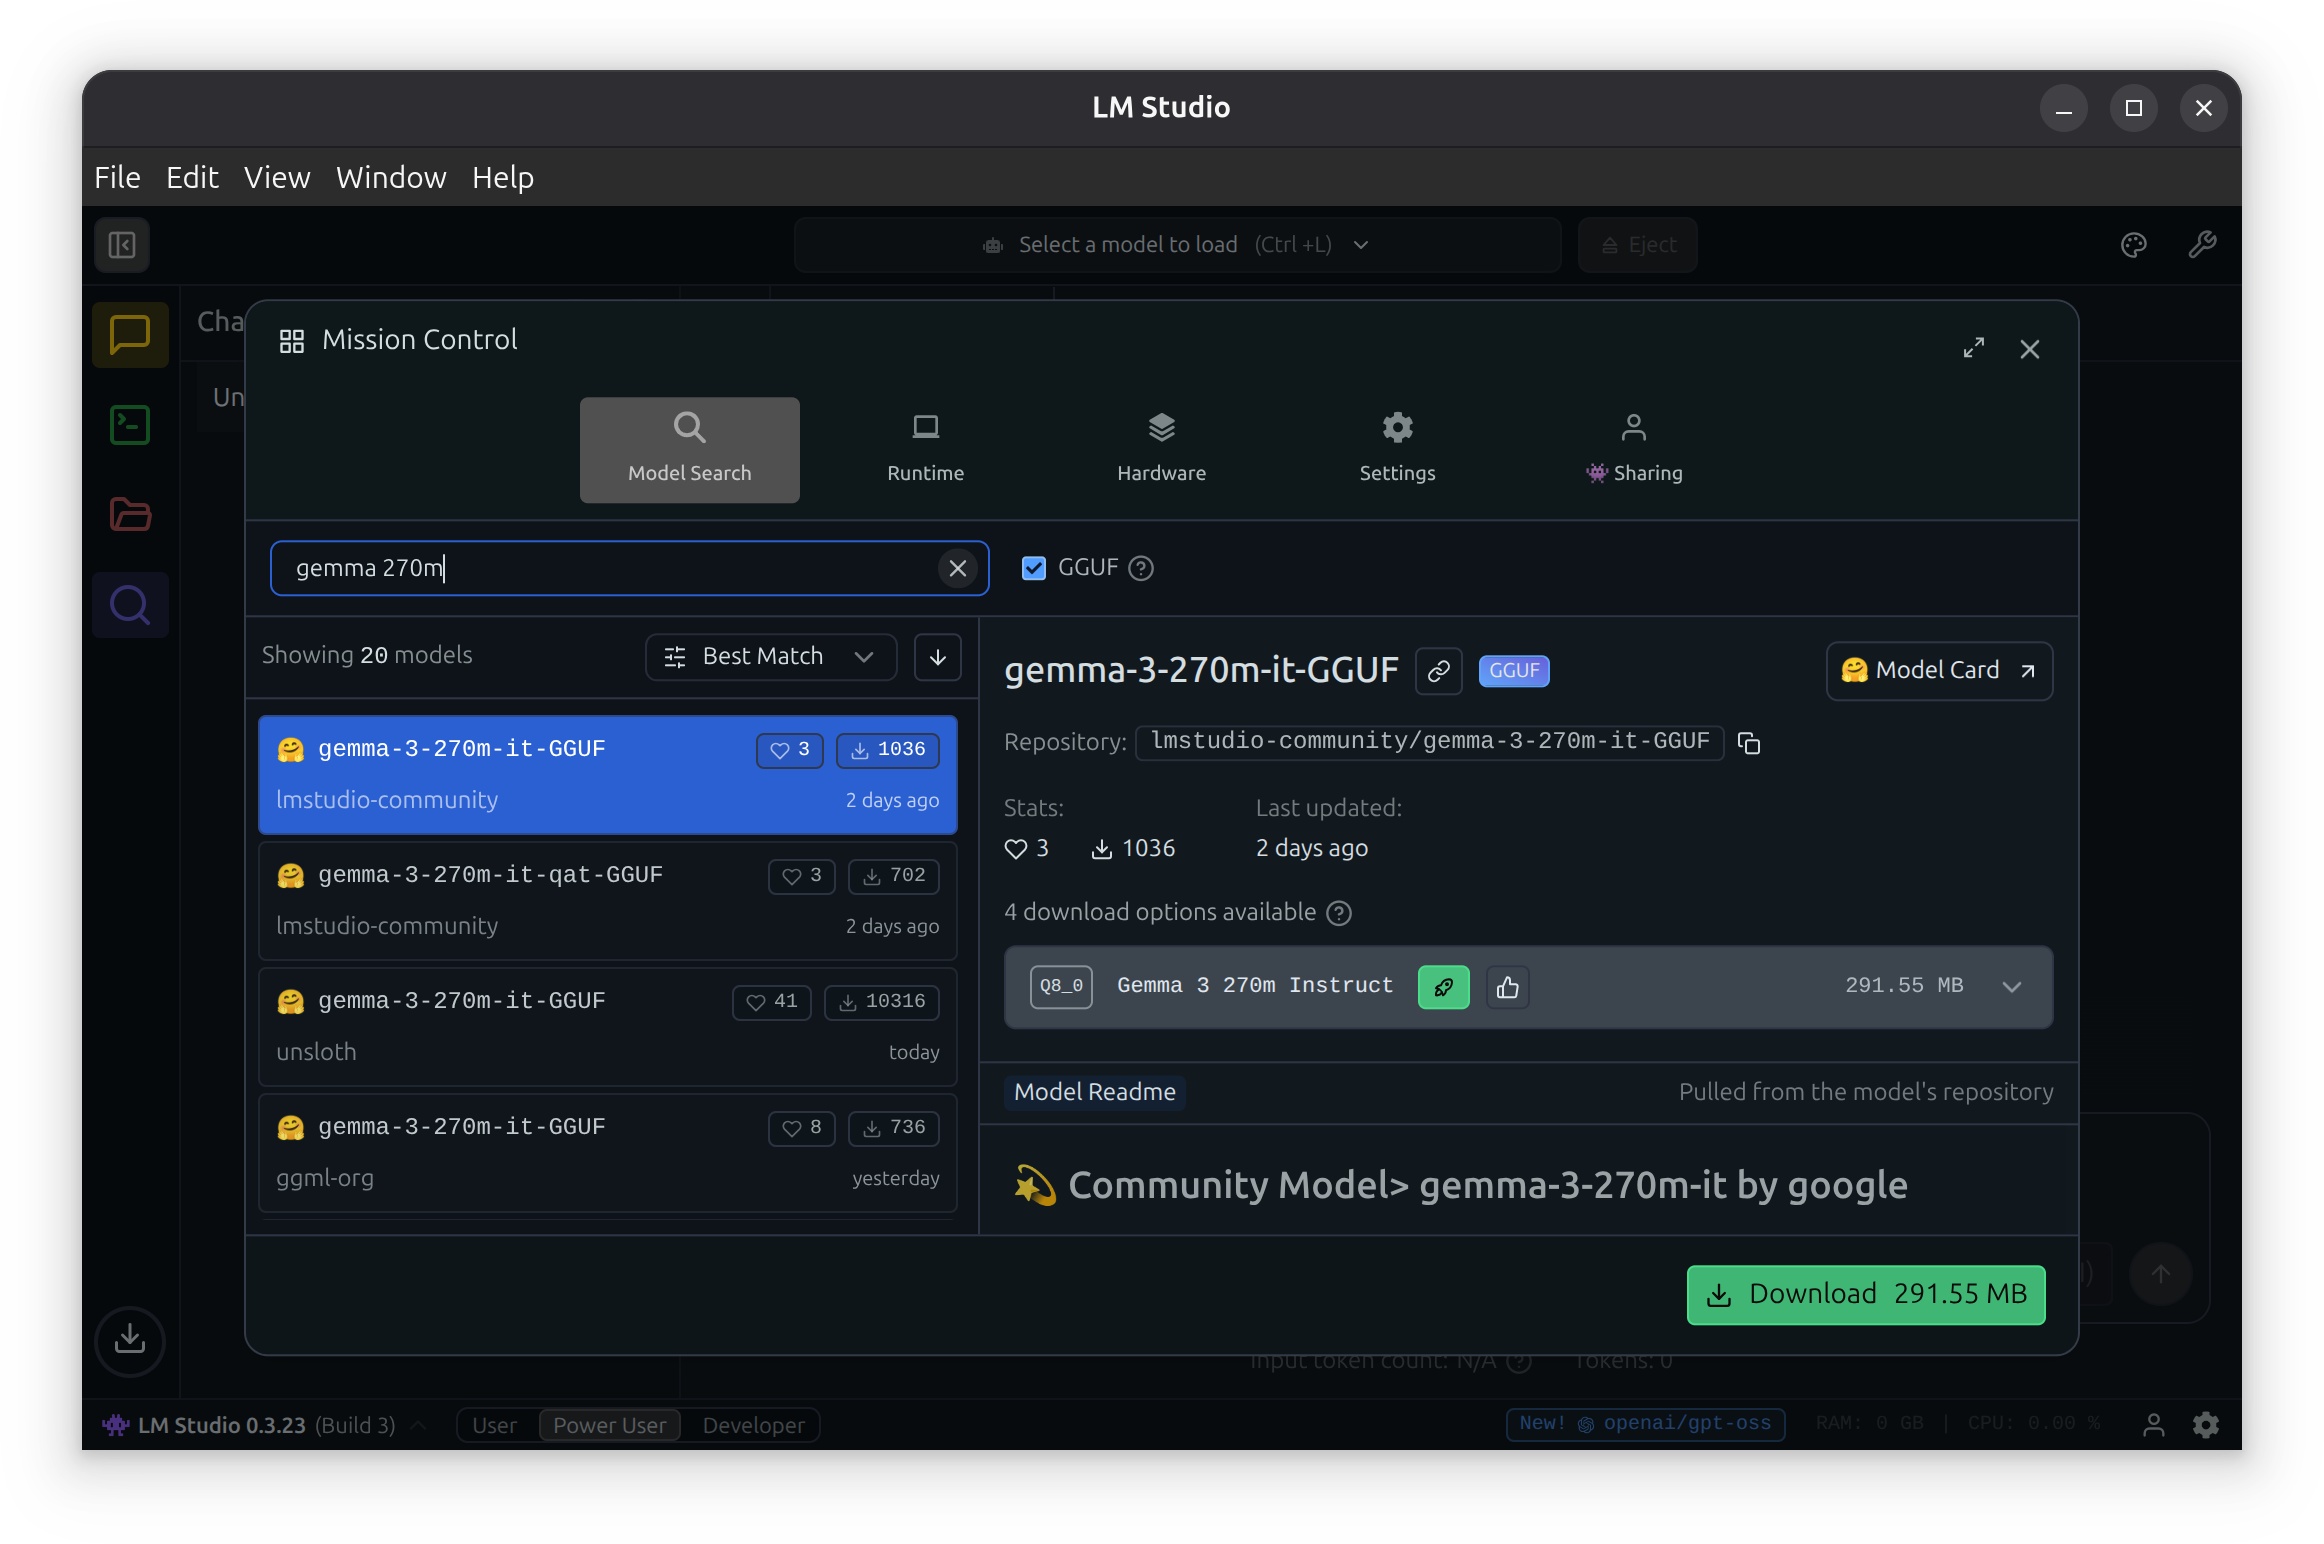Copy the repository name icon
Image resolution: width=2324 pixels, height=1544 pixels.
point(1748,743)
